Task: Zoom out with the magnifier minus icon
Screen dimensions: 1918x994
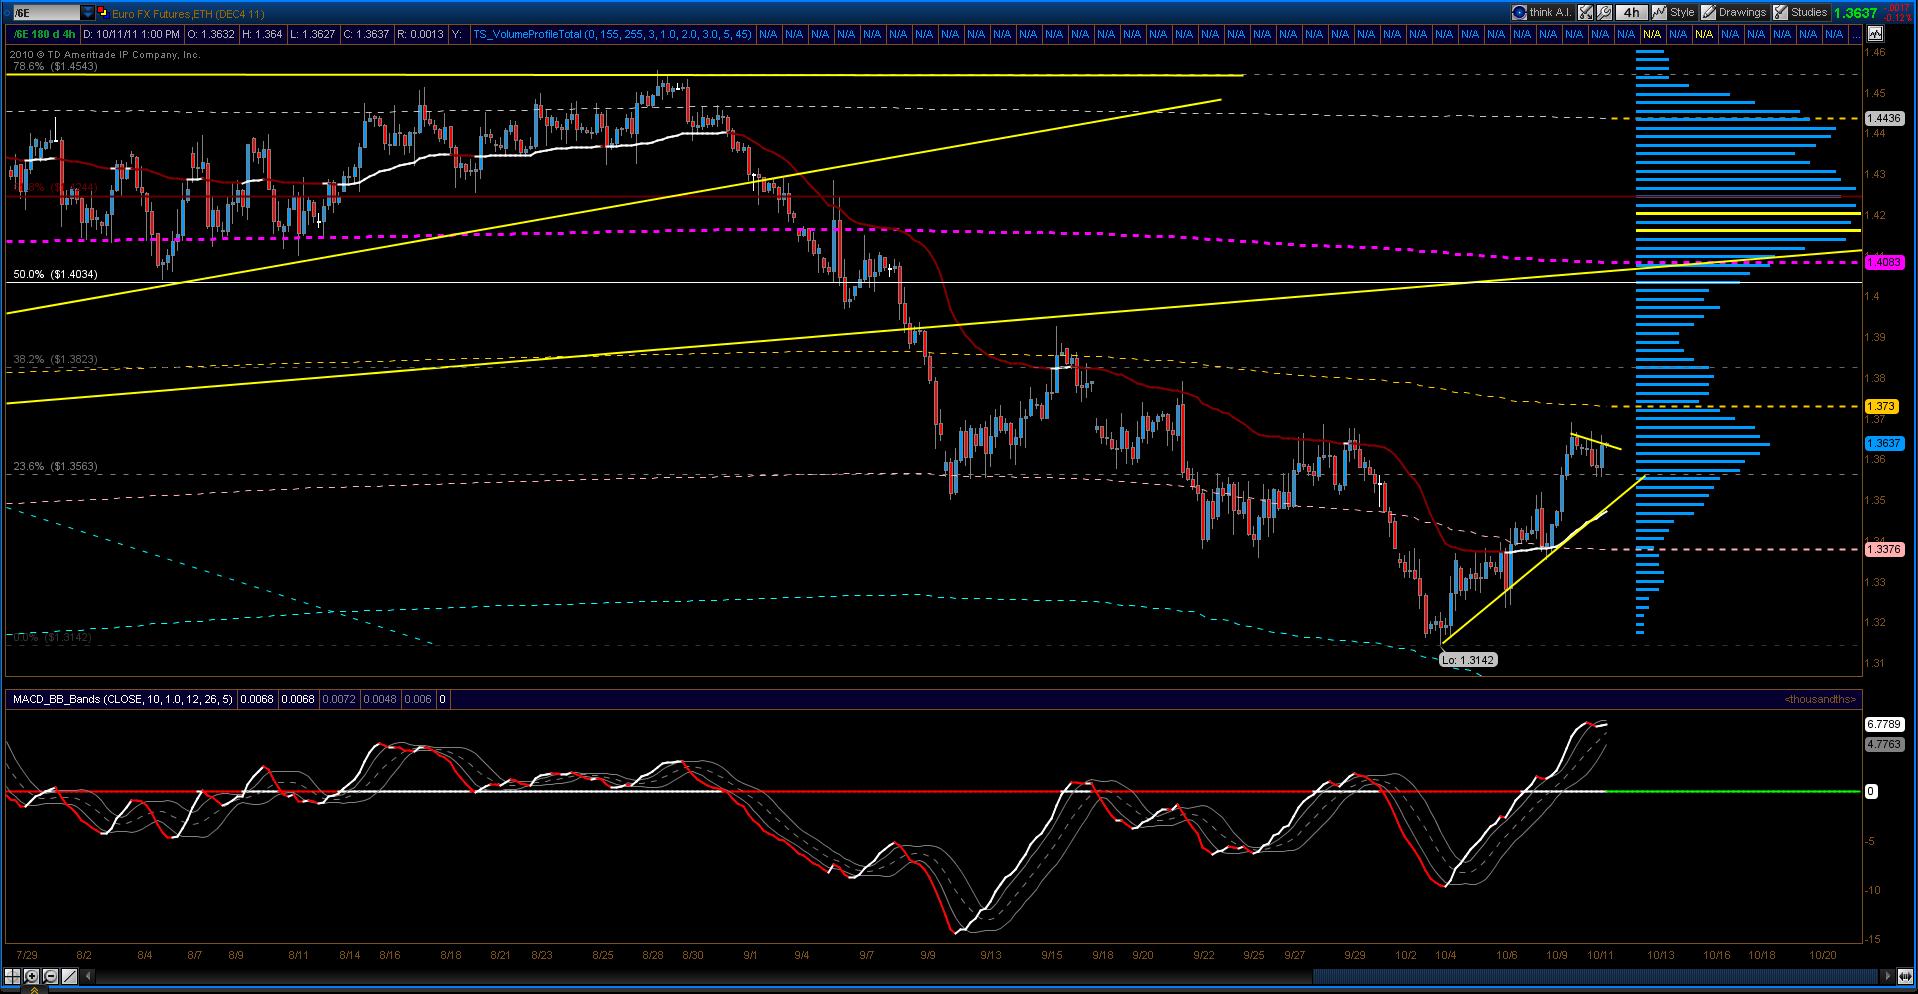Action: click(x=50, y=976)
